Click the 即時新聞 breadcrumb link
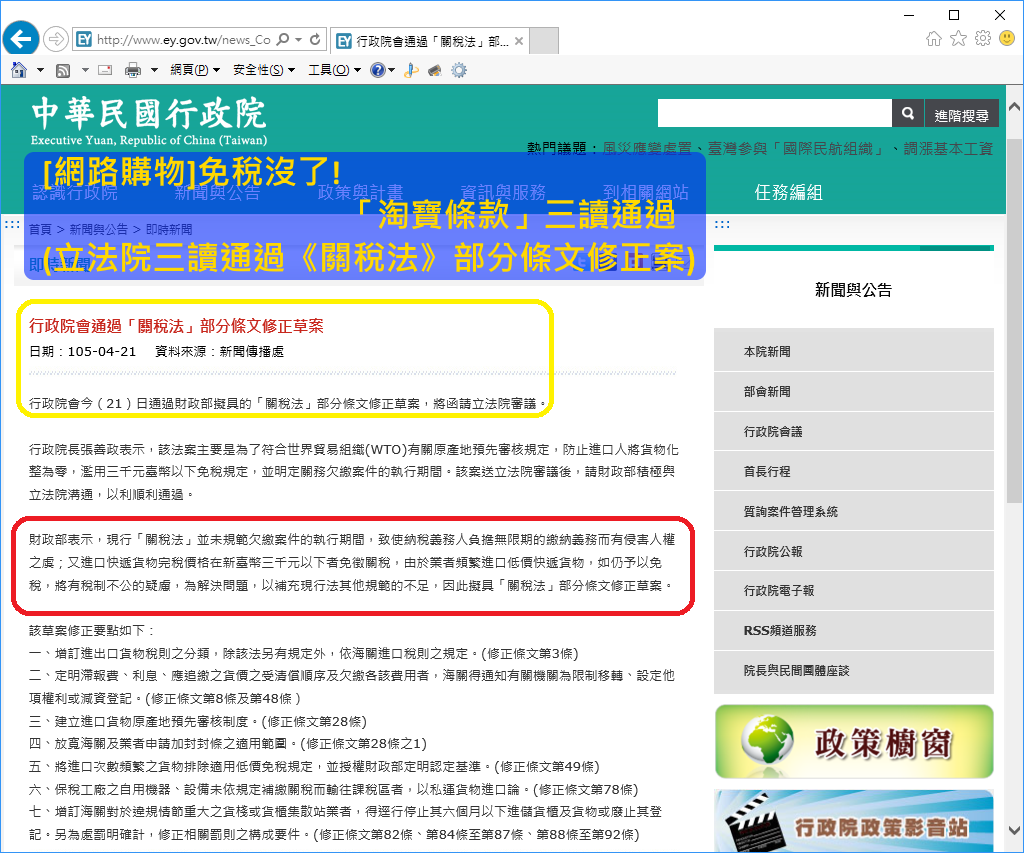Screen dimensions: 1024x853 tap(169, 229)
